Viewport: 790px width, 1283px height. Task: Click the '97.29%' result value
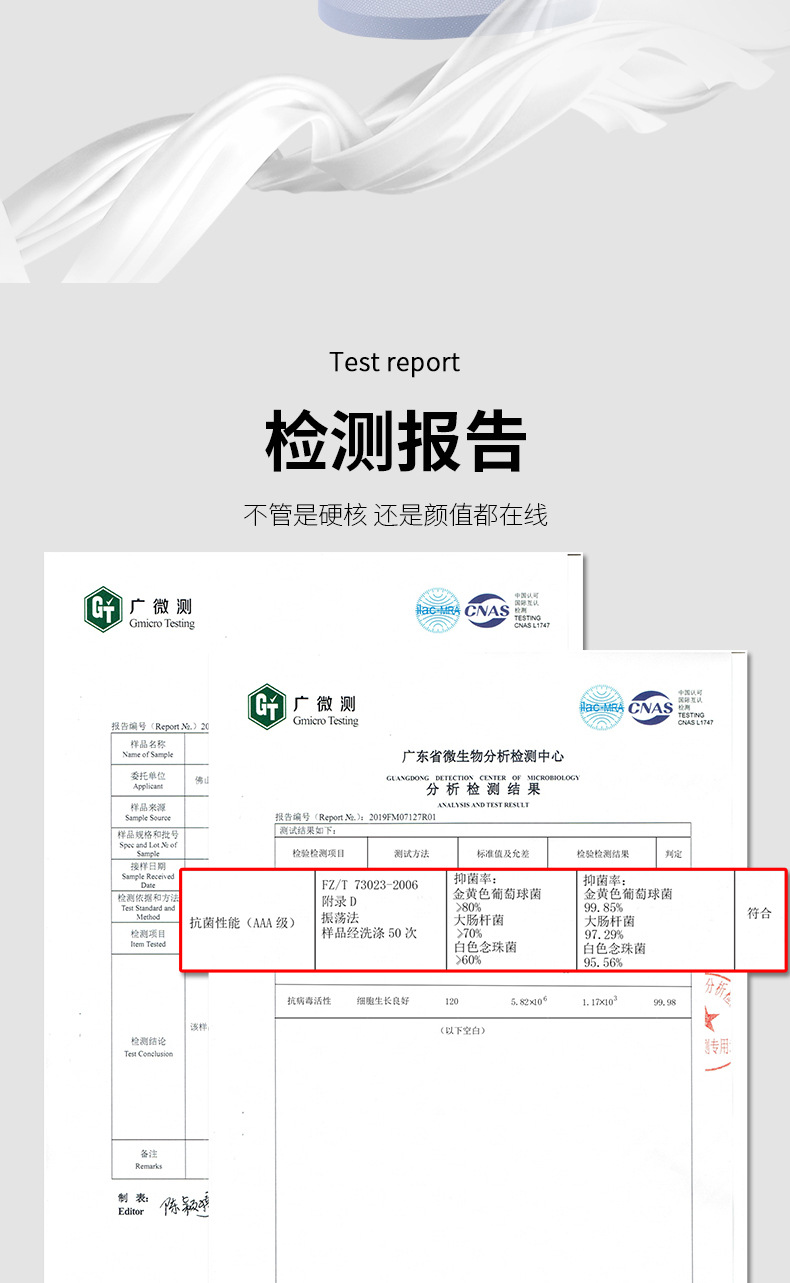coord(604,935)
